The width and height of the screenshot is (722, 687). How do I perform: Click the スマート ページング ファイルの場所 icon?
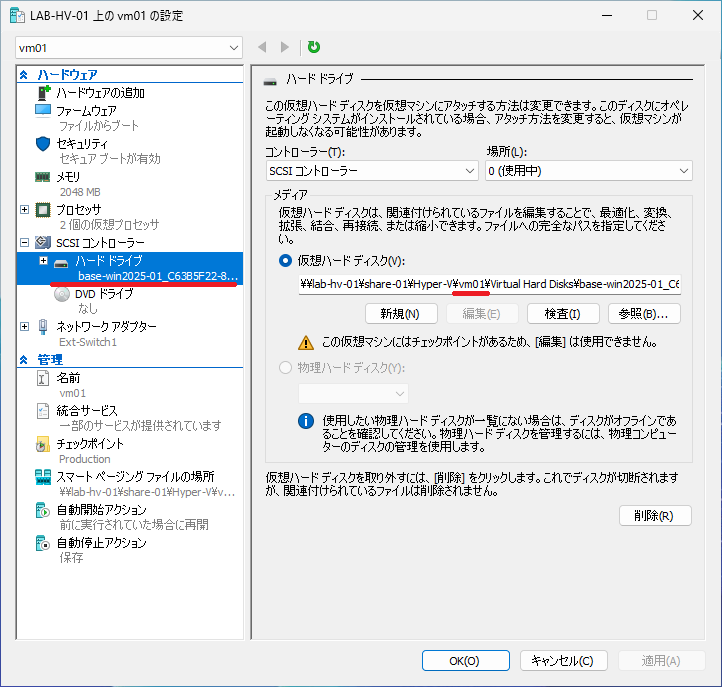click(43, 477)
